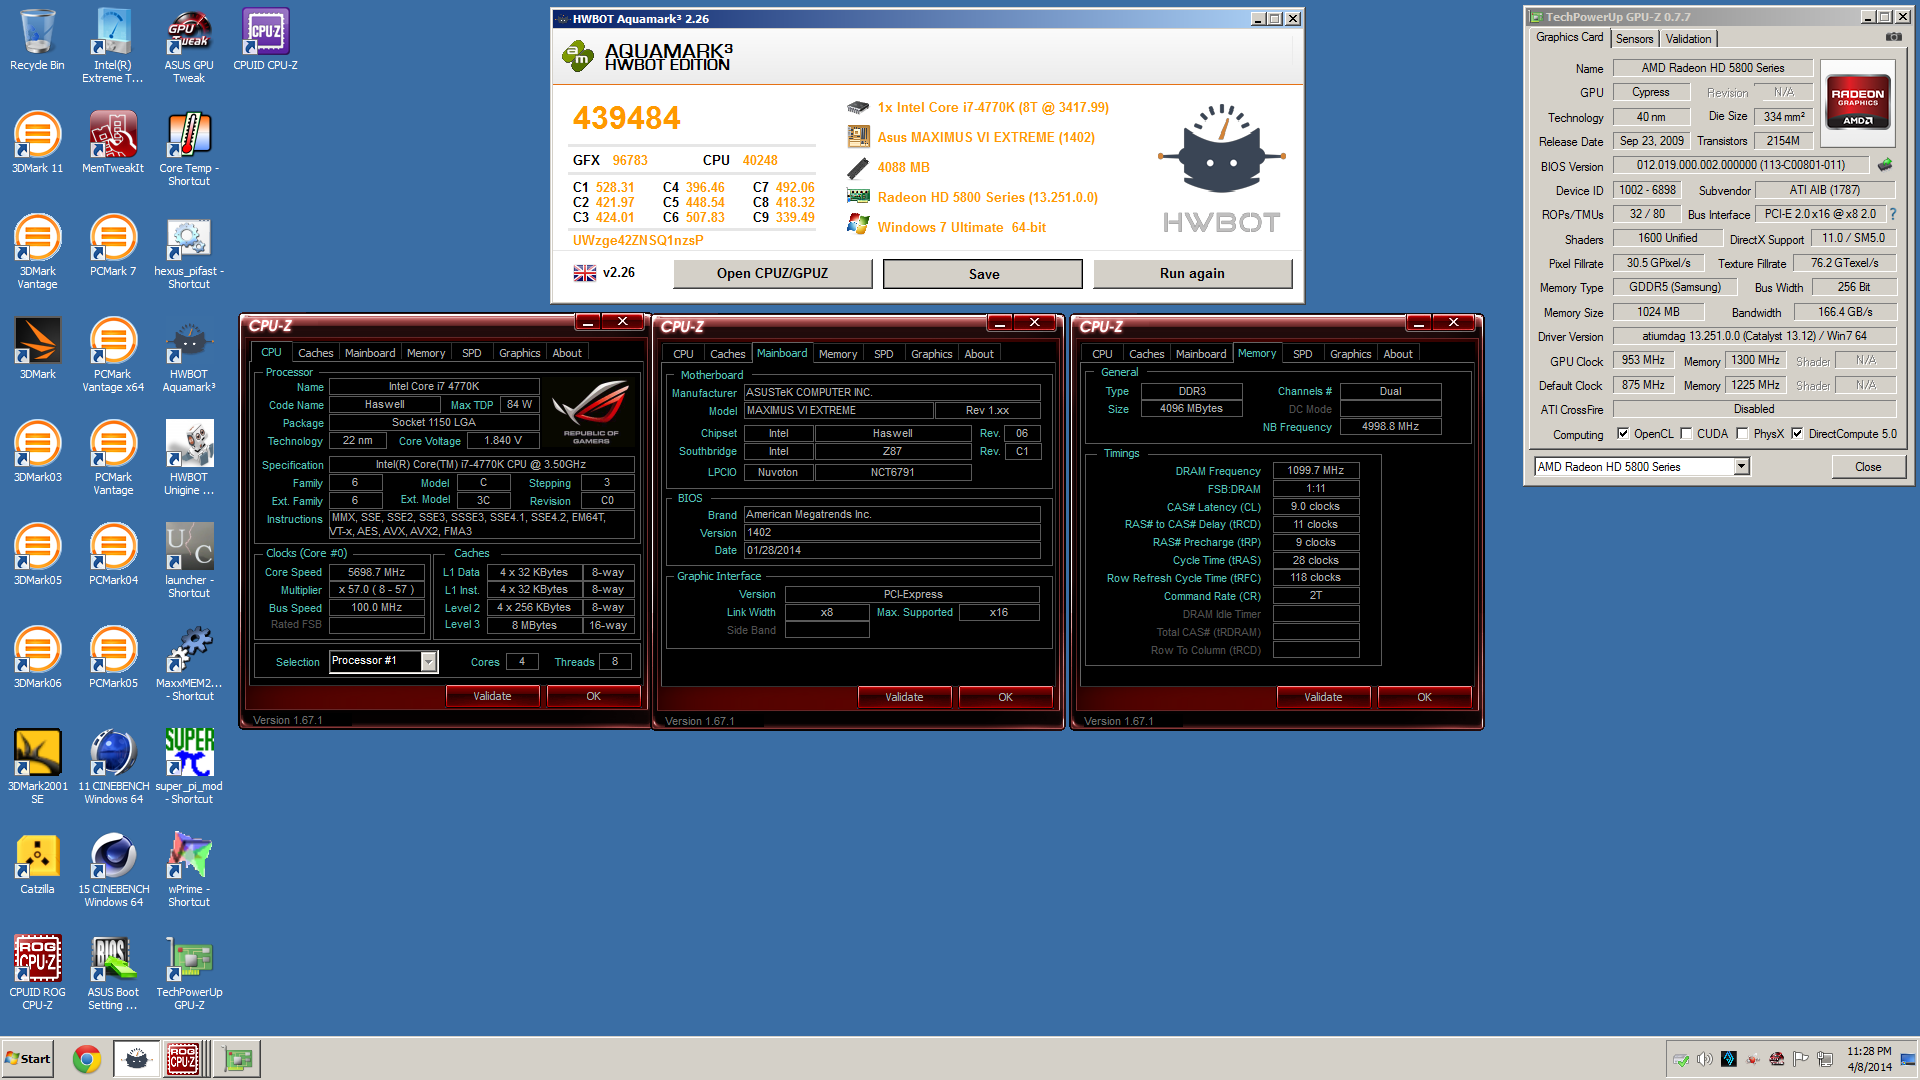Open Processor #1 selection dropdown in CPU-Z

(x=428, y=662)
